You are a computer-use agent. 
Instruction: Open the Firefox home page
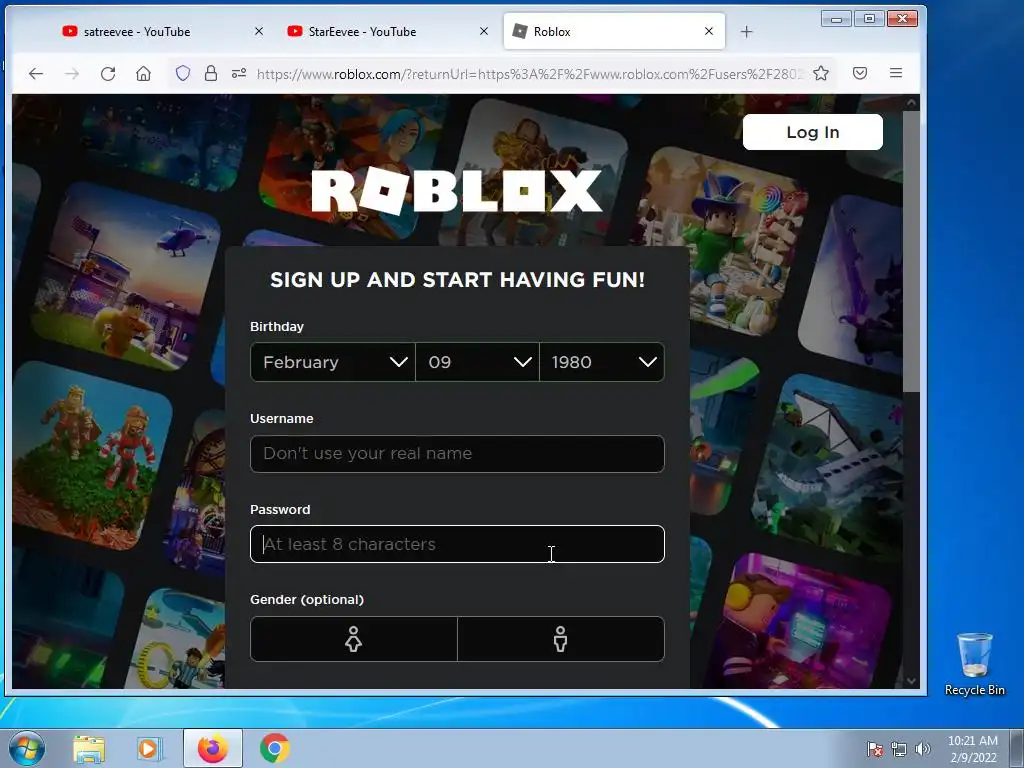(144, 74)
